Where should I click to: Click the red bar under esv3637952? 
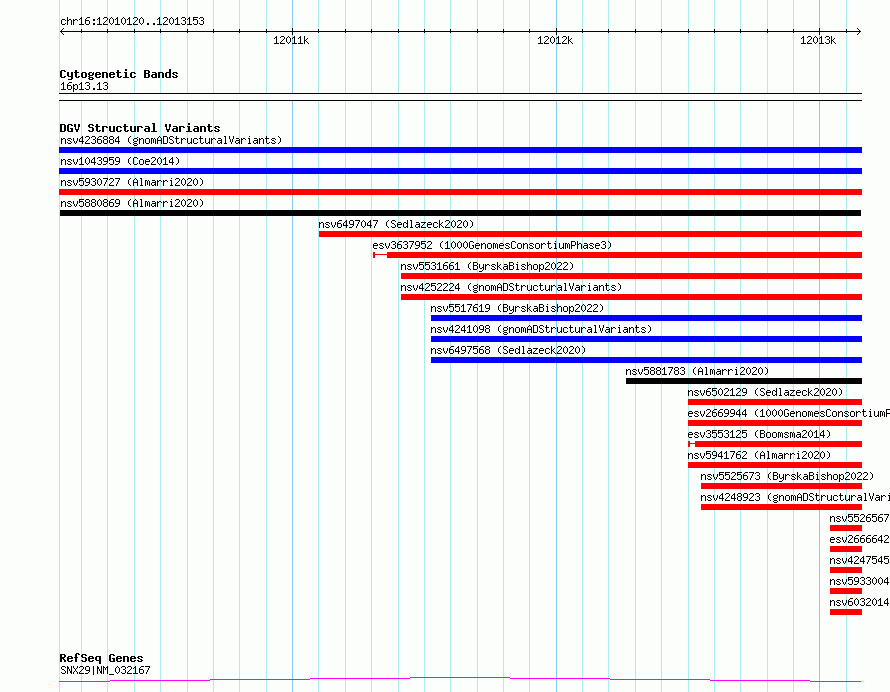[x=618, y=255]
